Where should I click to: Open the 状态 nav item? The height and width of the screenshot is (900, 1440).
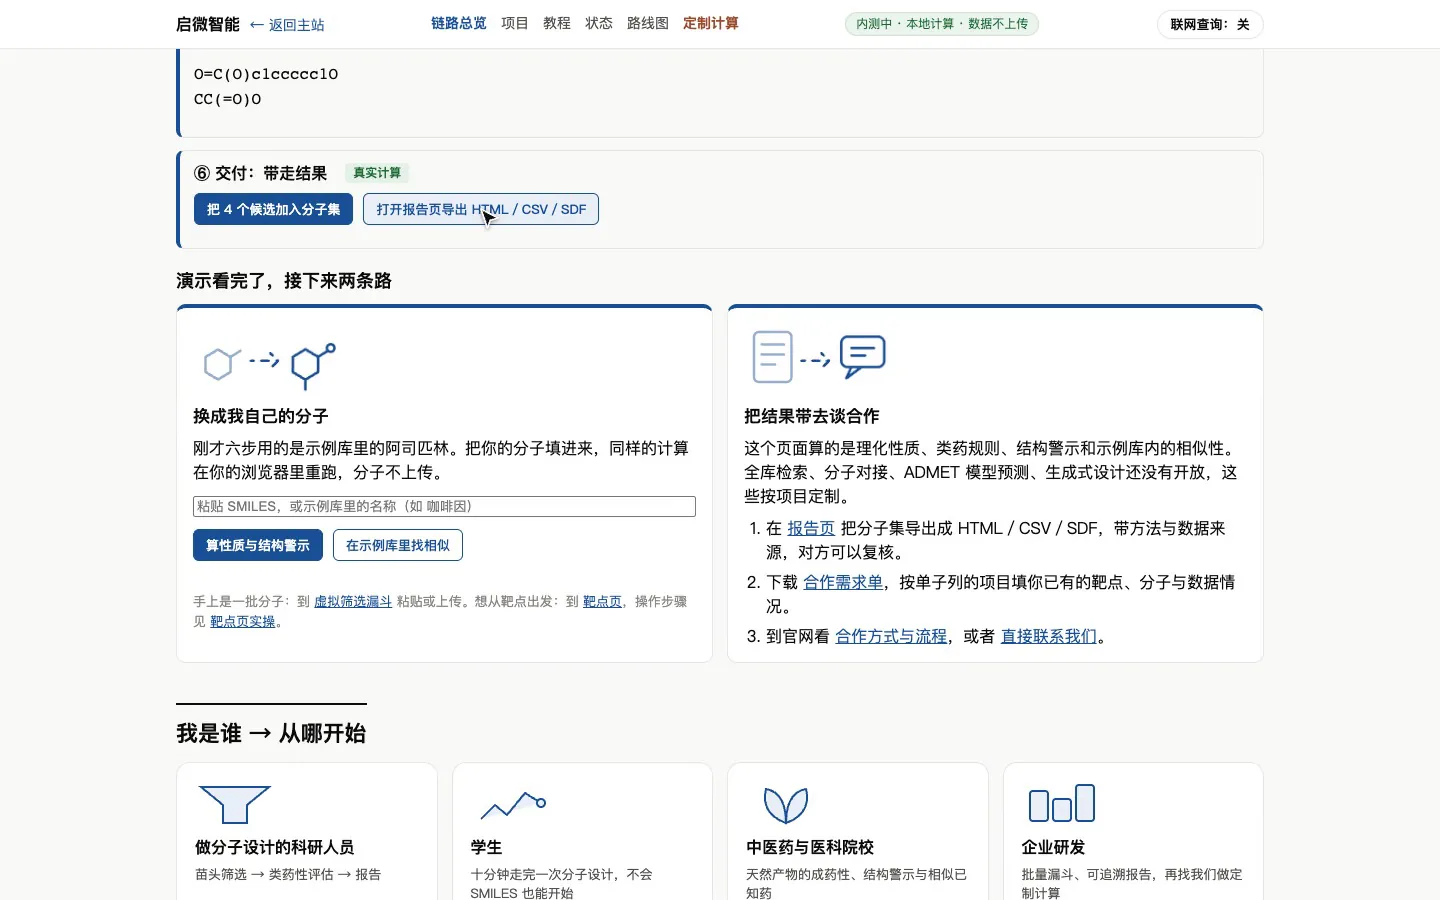(x=599, y=23)
